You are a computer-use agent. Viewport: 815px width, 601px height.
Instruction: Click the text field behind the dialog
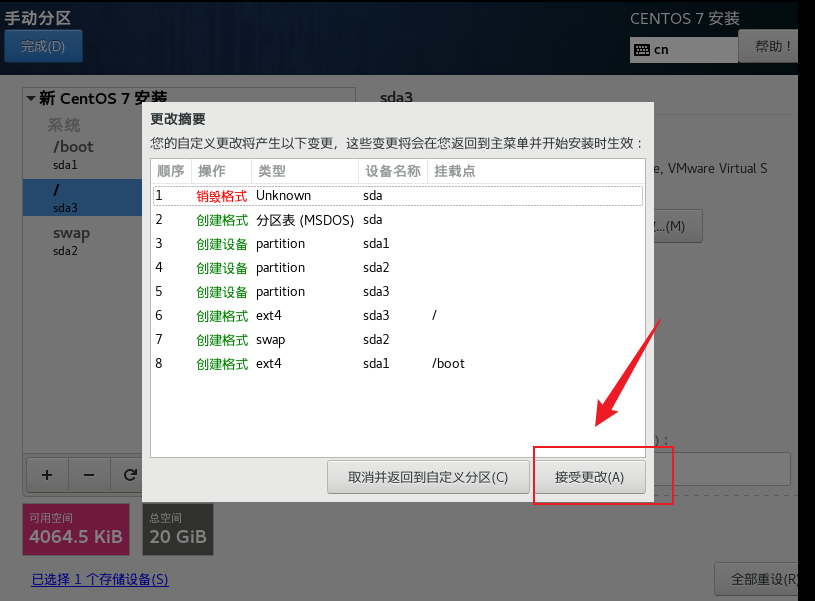click(x=722, y=469)
